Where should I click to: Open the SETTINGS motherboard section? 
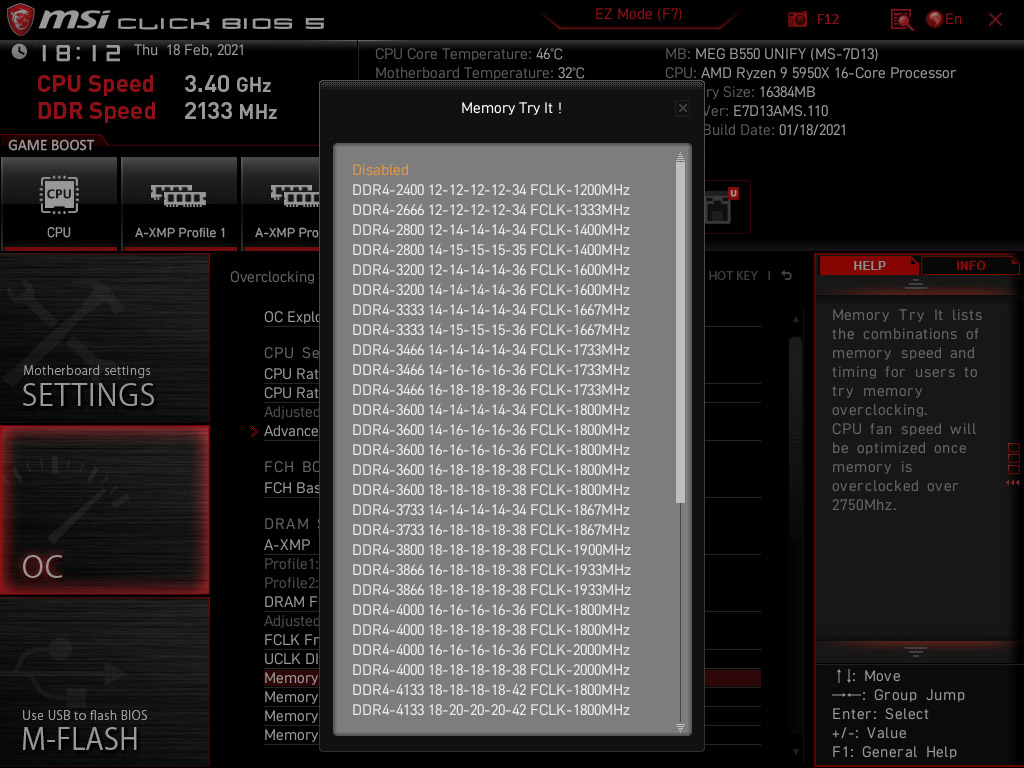(x=104, y=338)
